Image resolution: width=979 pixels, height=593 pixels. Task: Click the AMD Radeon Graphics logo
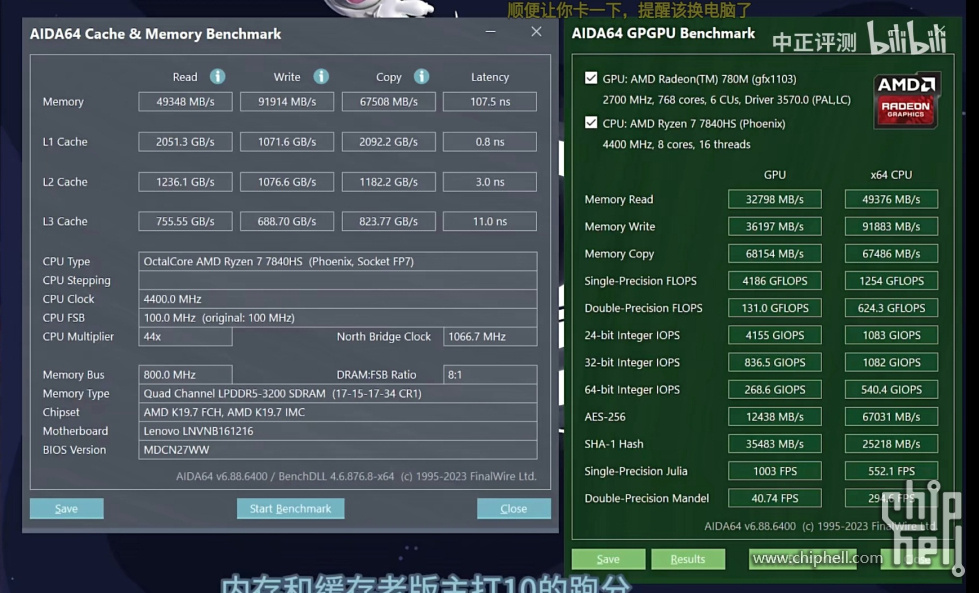(907, 100)
